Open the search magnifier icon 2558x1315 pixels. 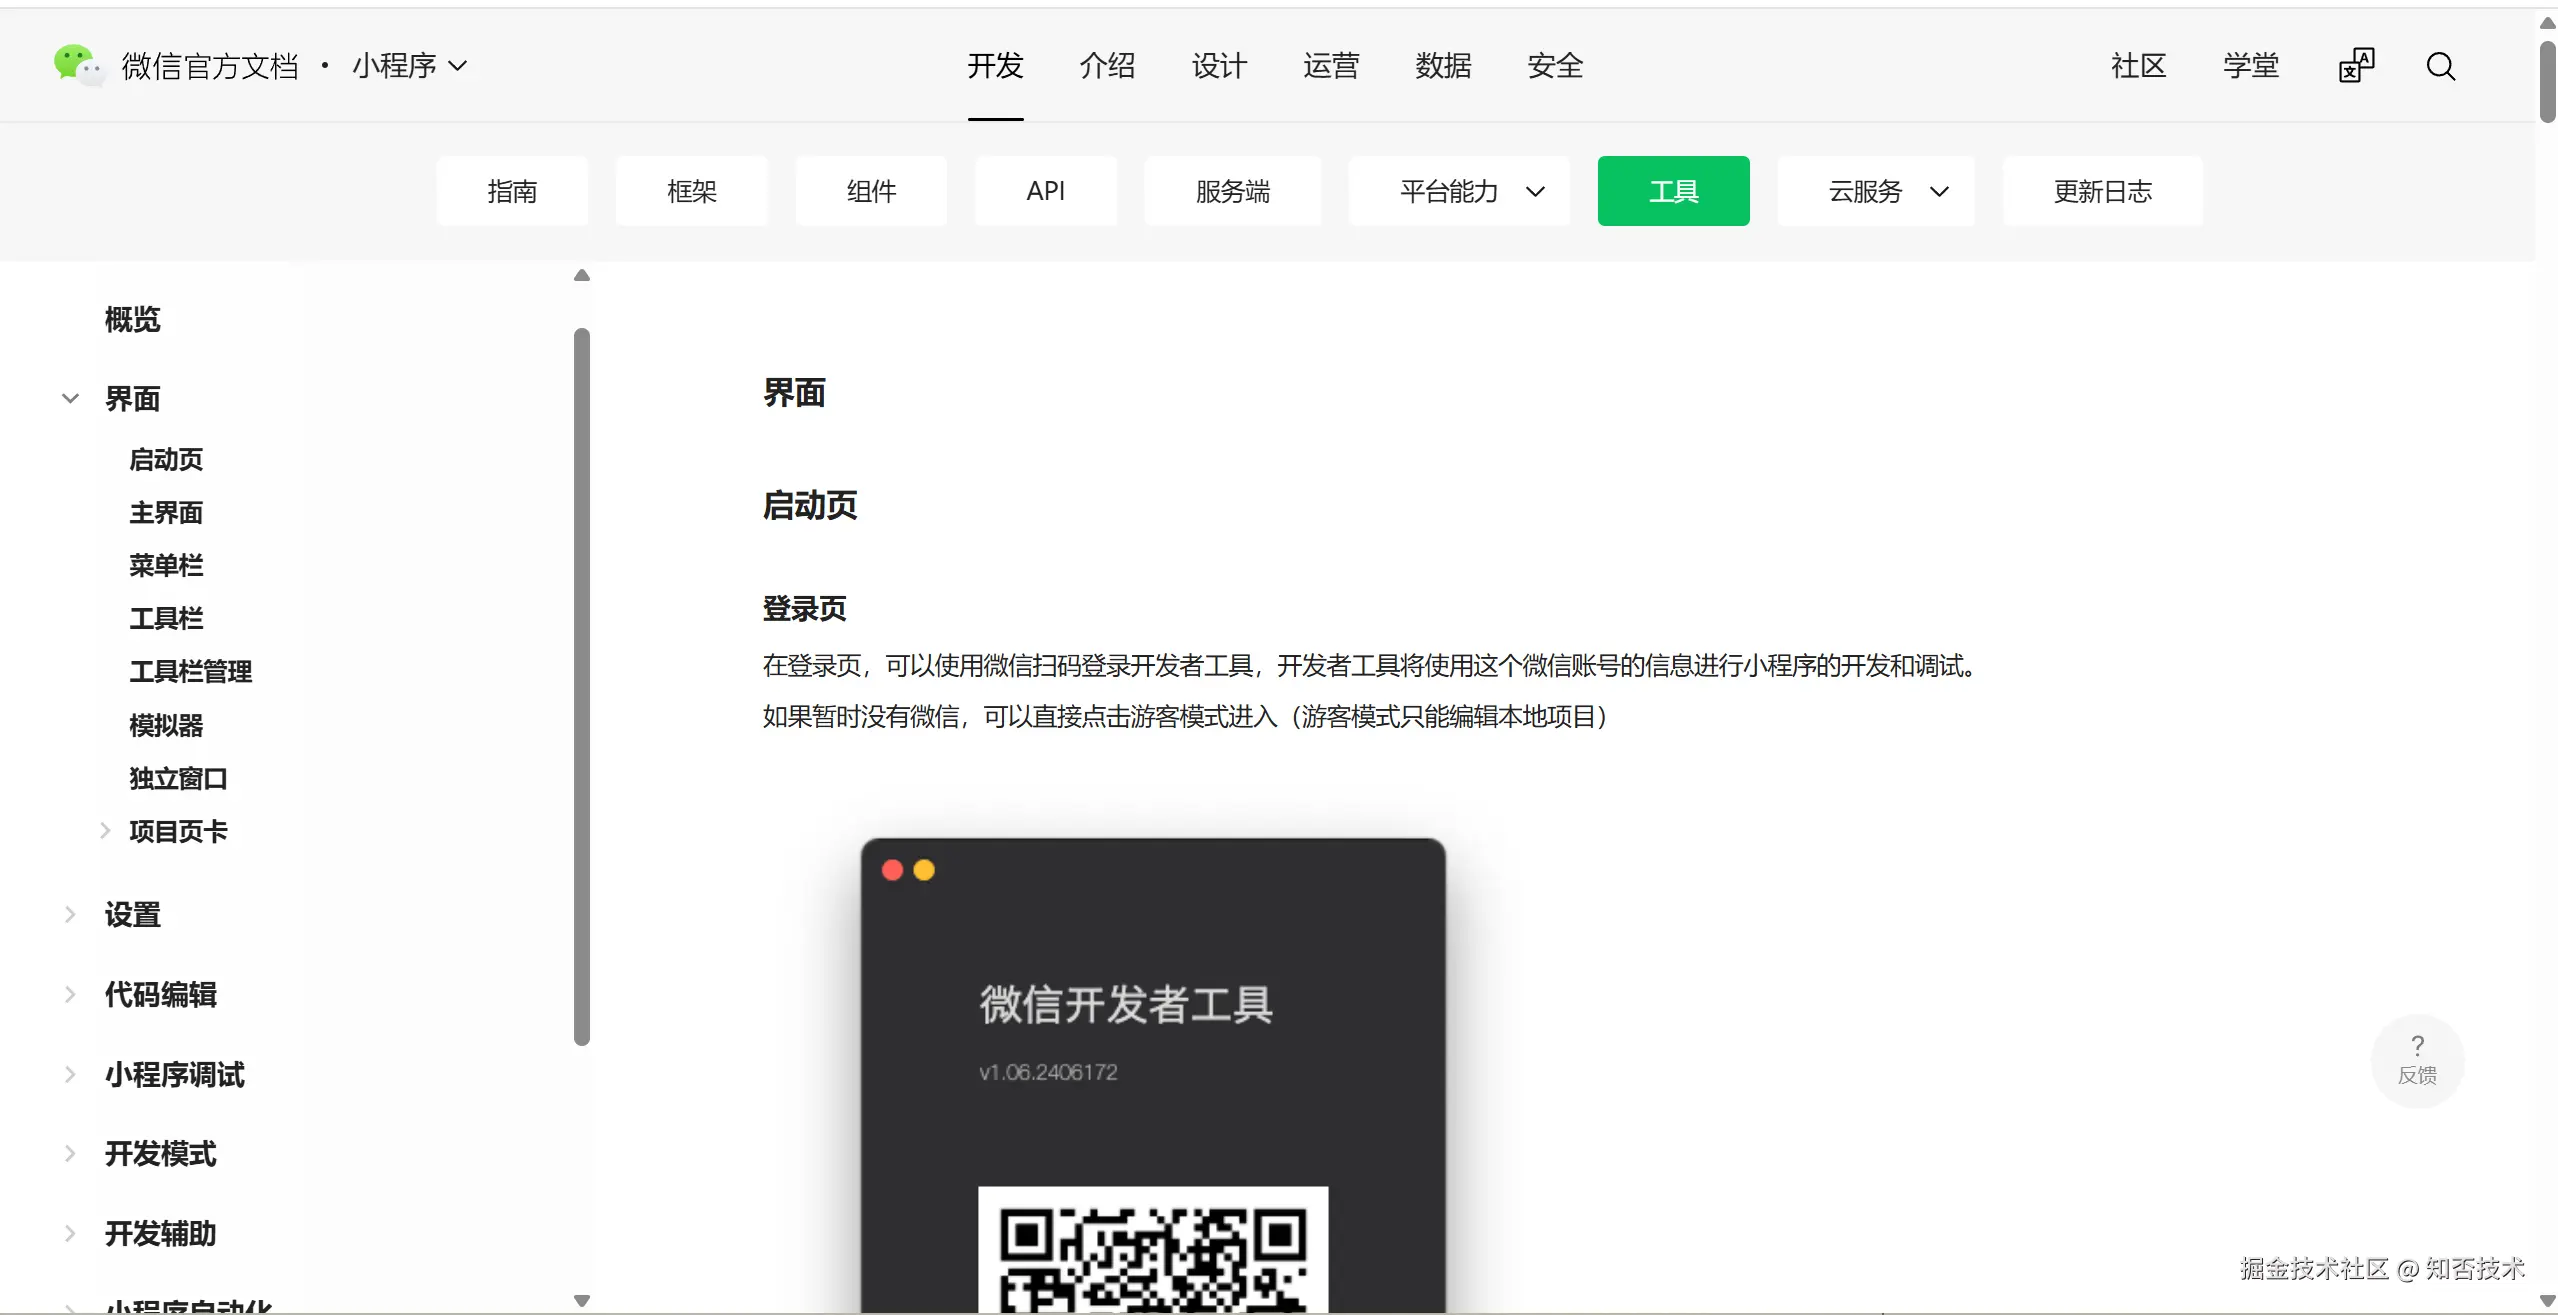[x=2440, y=66]
